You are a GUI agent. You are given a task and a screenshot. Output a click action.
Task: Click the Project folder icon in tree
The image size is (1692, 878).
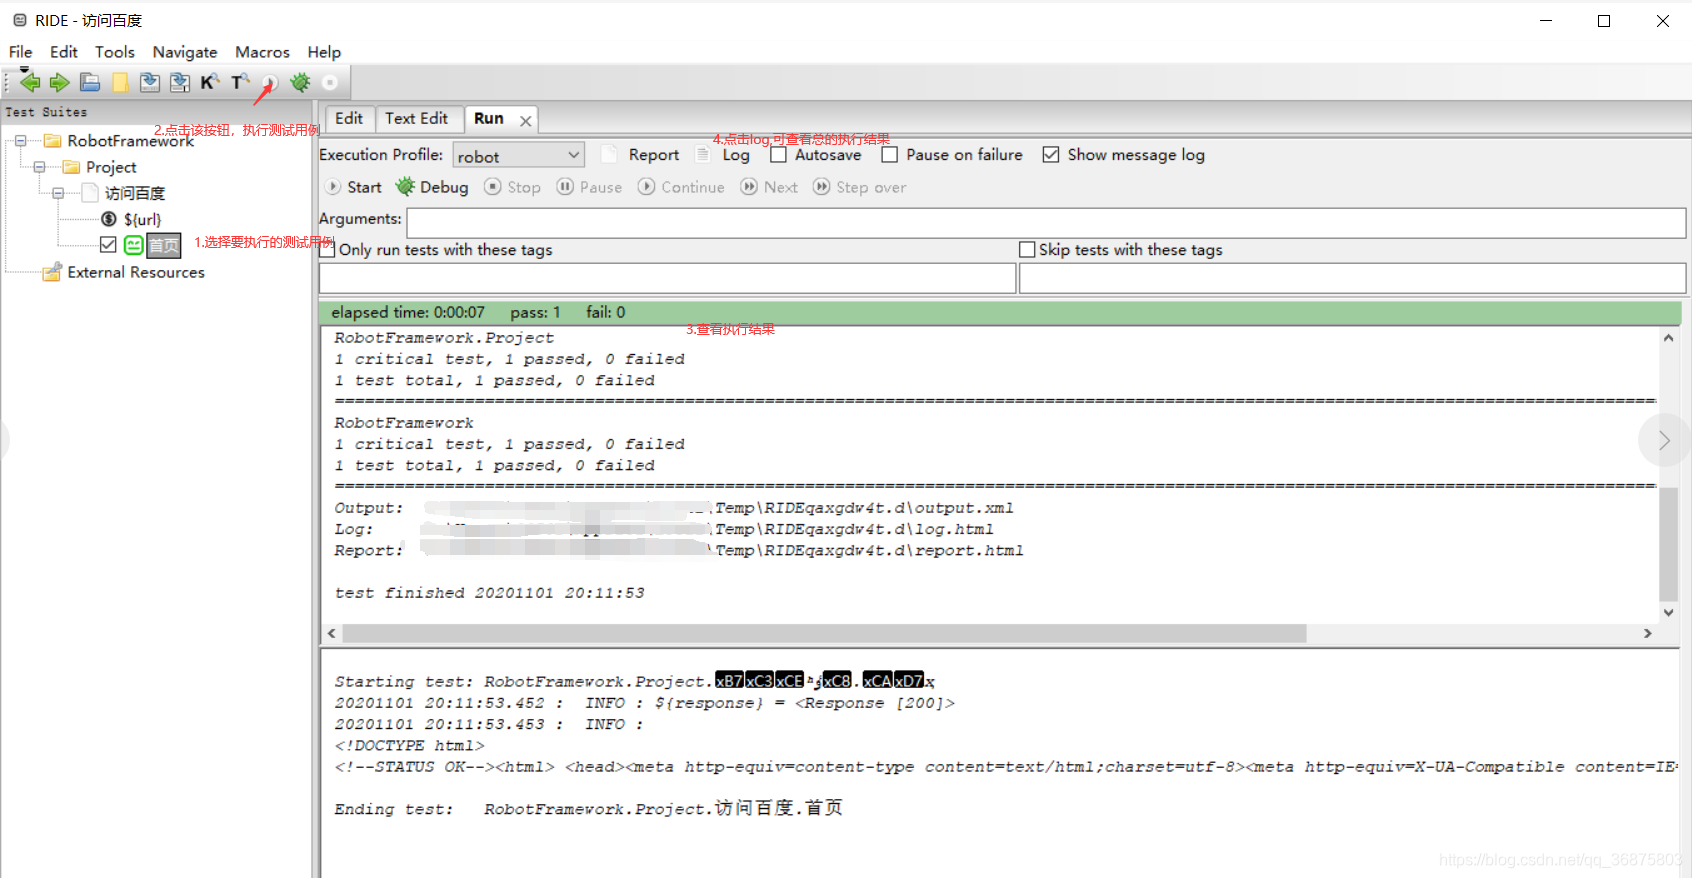[x=71, y=167]
